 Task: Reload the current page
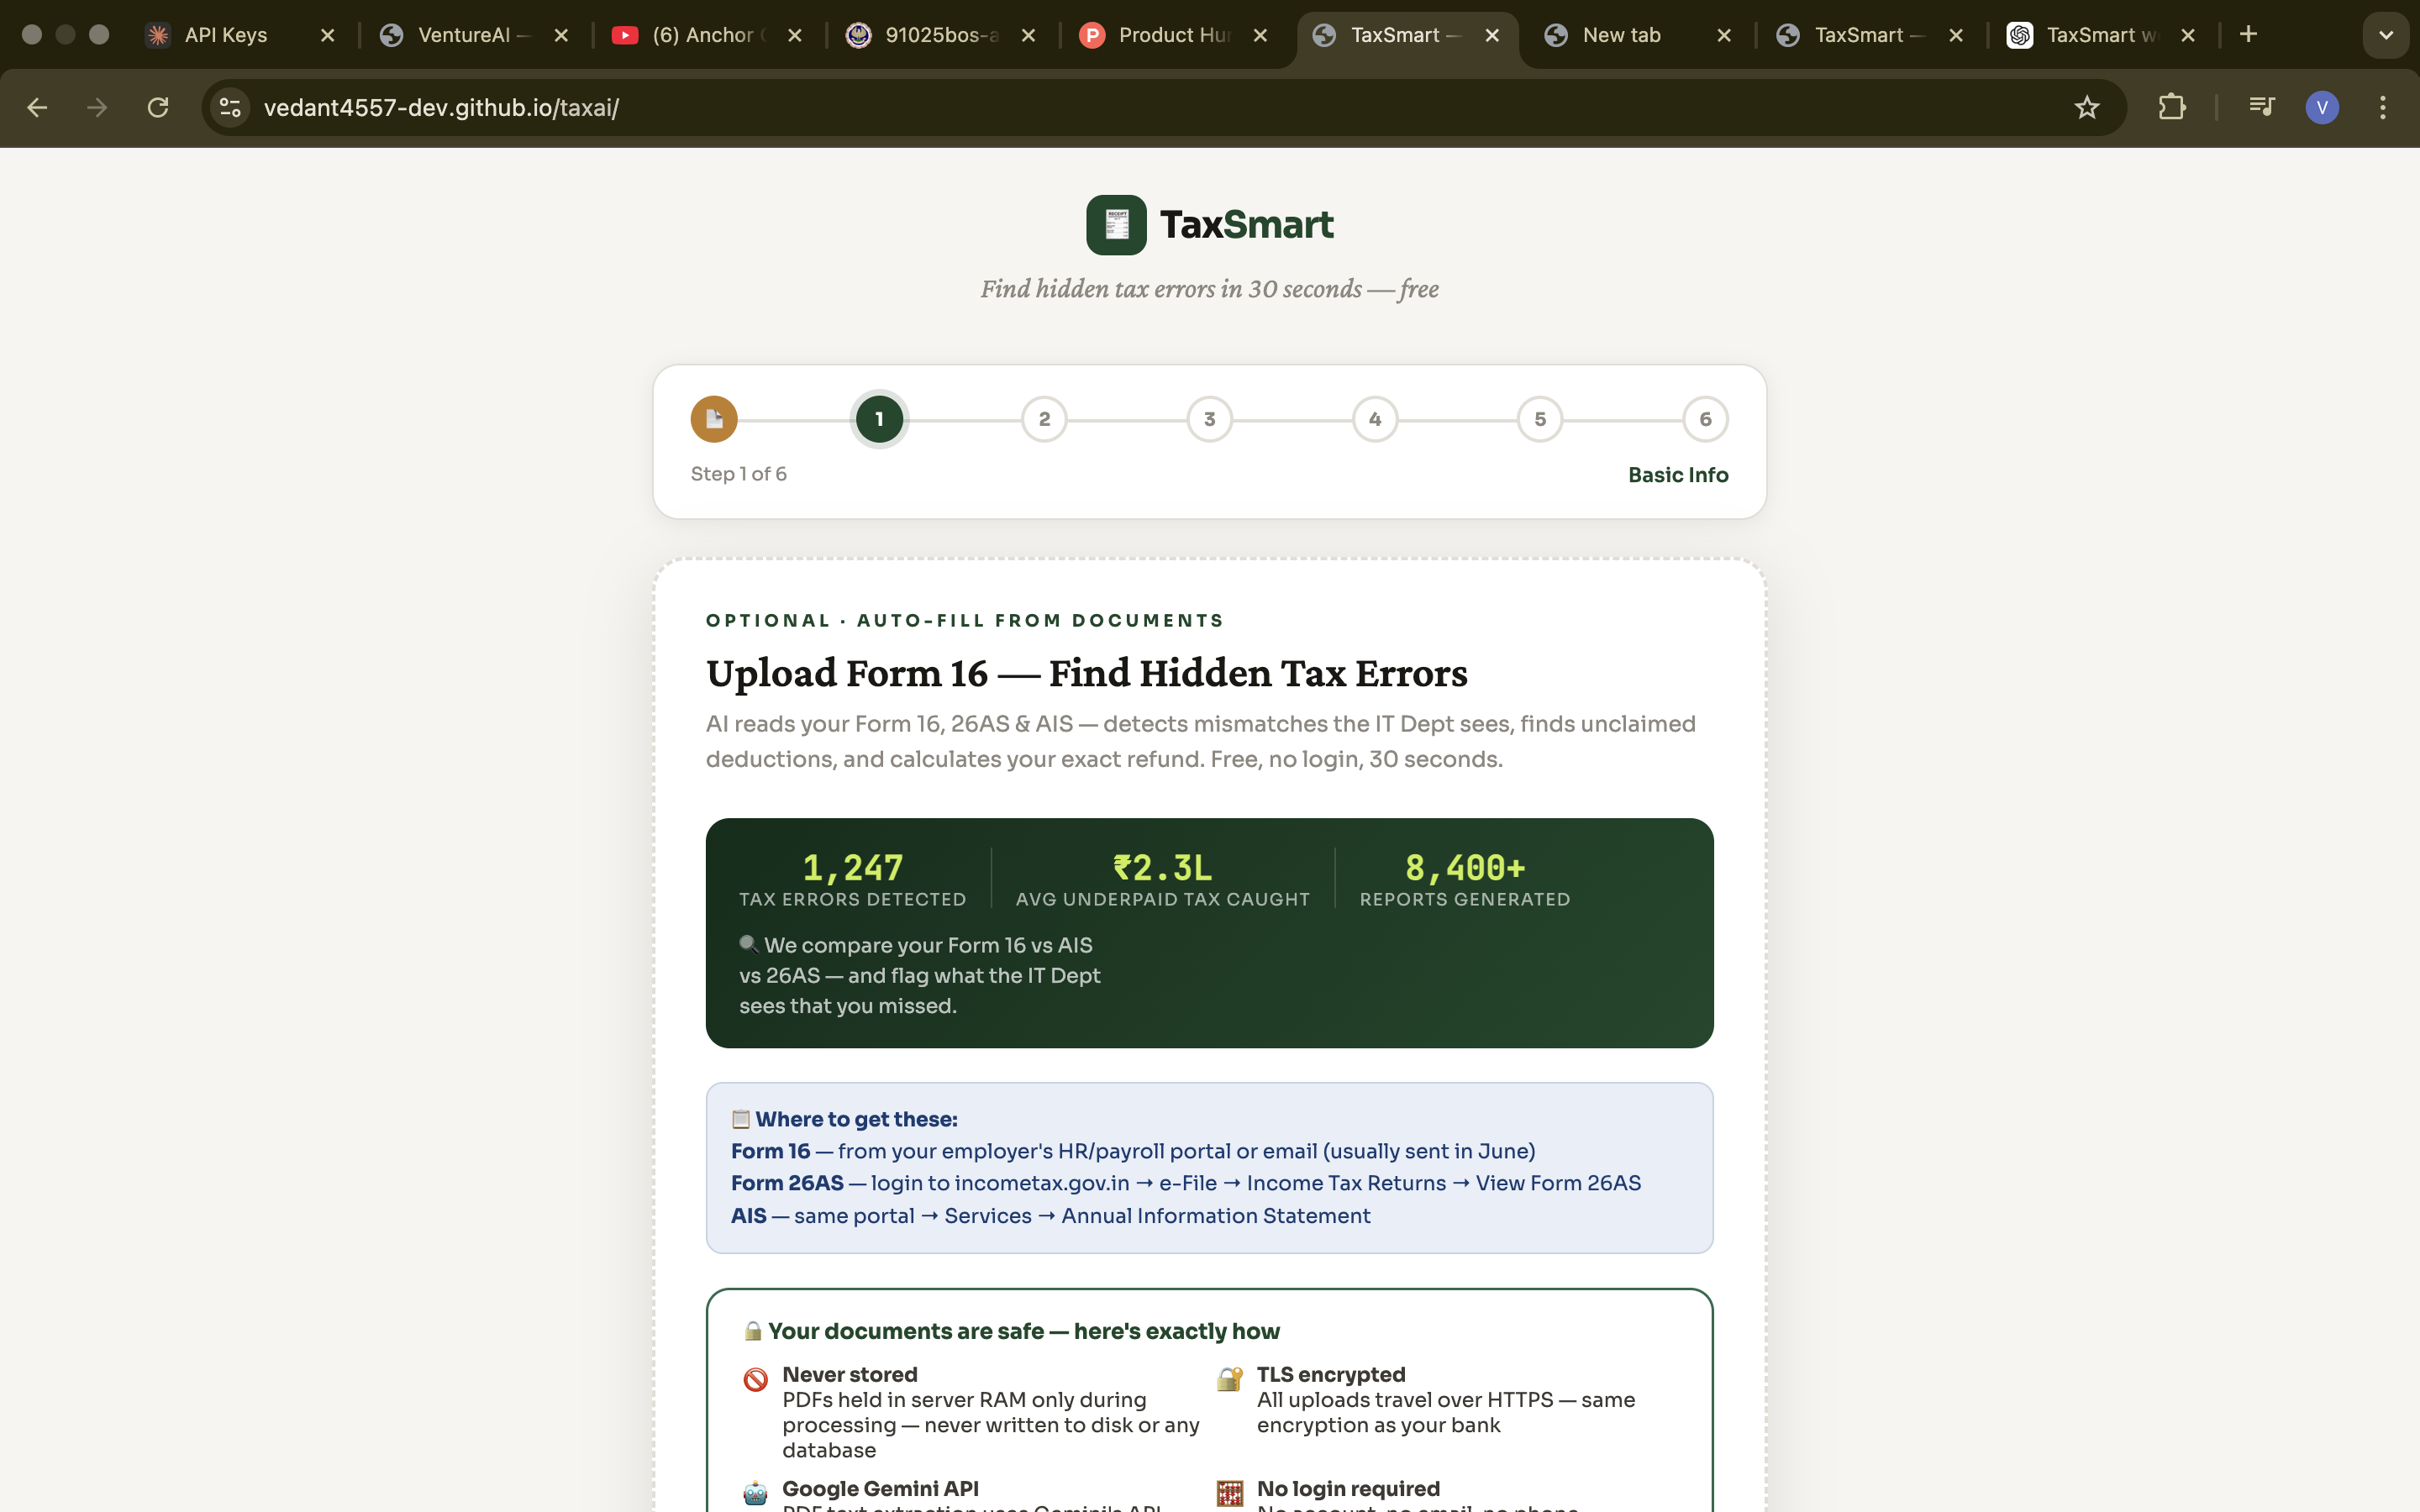[x=158, y=107]
